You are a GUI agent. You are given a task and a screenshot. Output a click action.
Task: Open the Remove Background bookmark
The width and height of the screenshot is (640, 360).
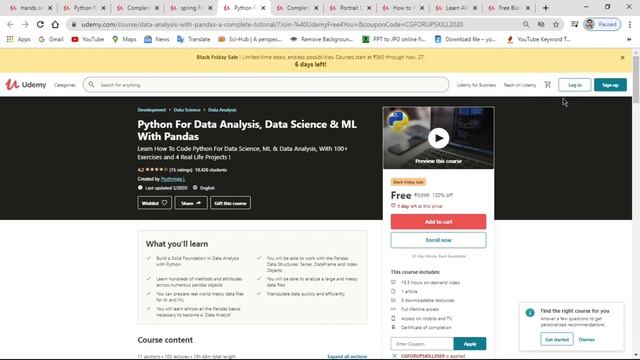tap(322, 39)
